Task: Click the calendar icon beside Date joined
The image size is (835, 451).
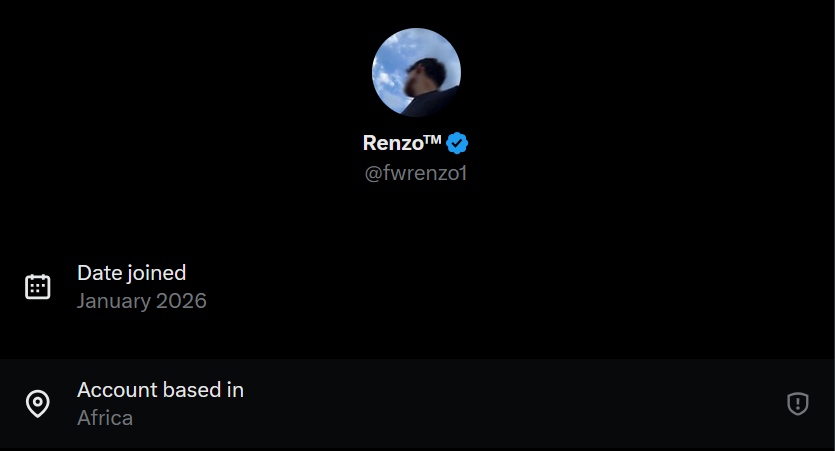Action: (38, 287)
